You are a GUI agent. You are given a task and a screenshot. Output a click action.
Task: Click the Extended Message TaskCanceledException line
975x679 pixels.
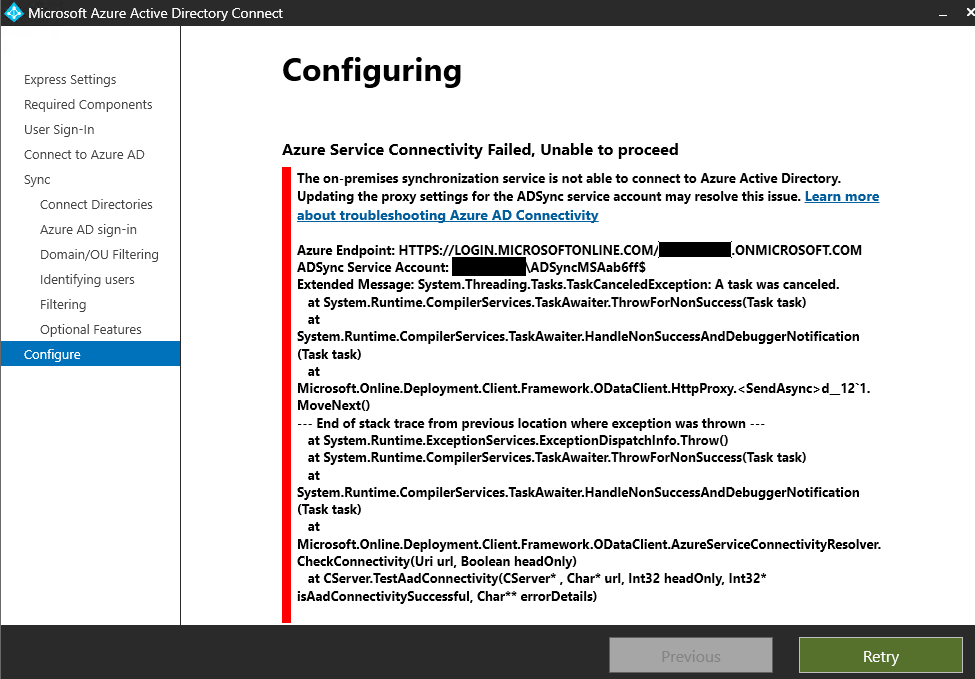568,284
